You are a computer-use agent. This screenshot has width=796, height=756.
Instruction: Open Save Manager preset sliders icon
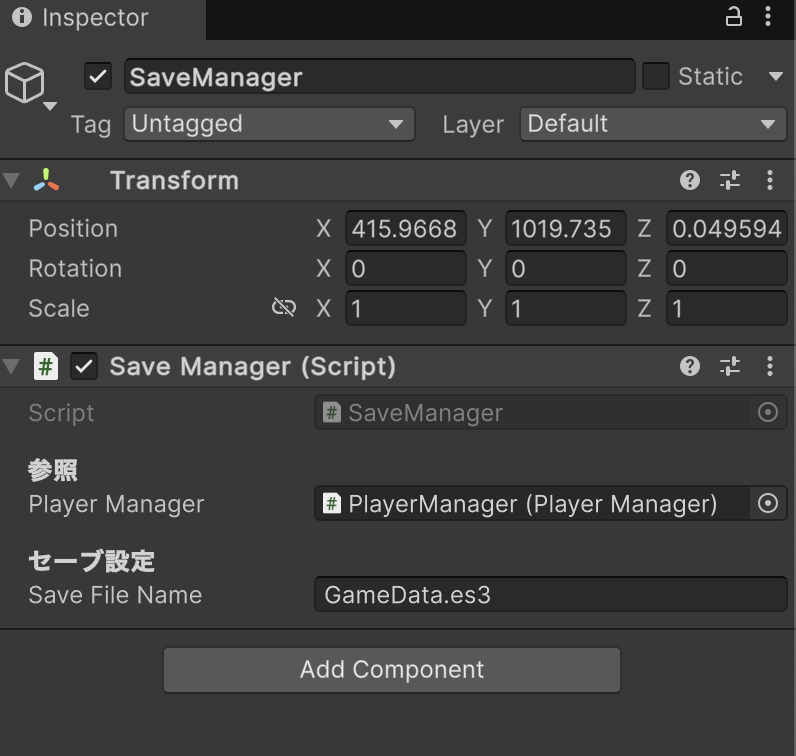(x=730, y=366)
